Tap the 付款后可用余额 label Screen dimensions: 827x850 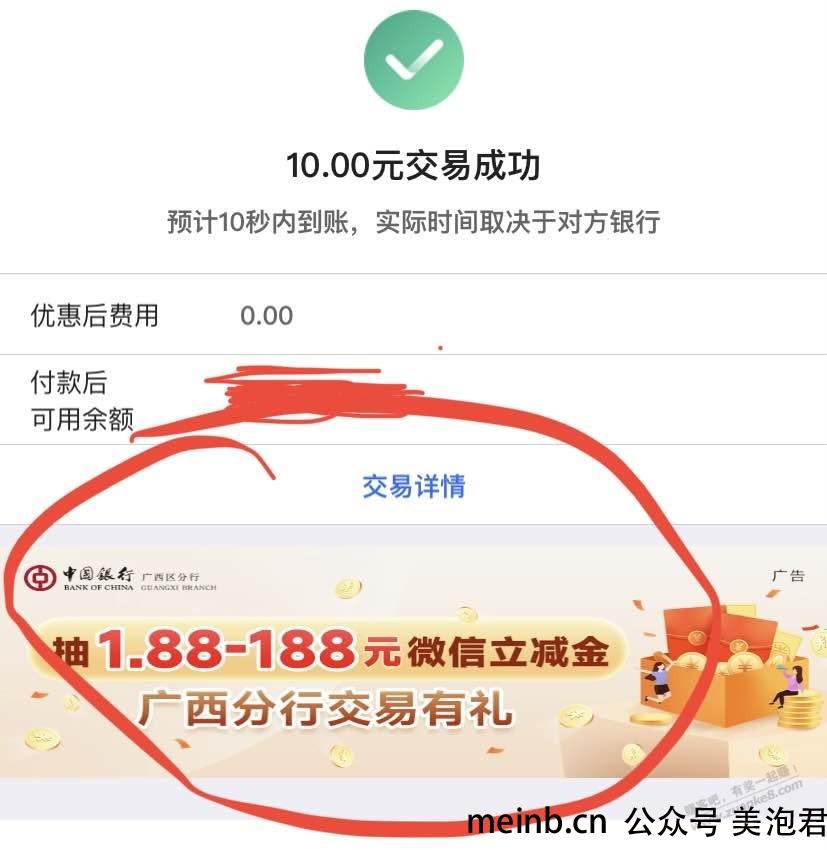point(82,401)
